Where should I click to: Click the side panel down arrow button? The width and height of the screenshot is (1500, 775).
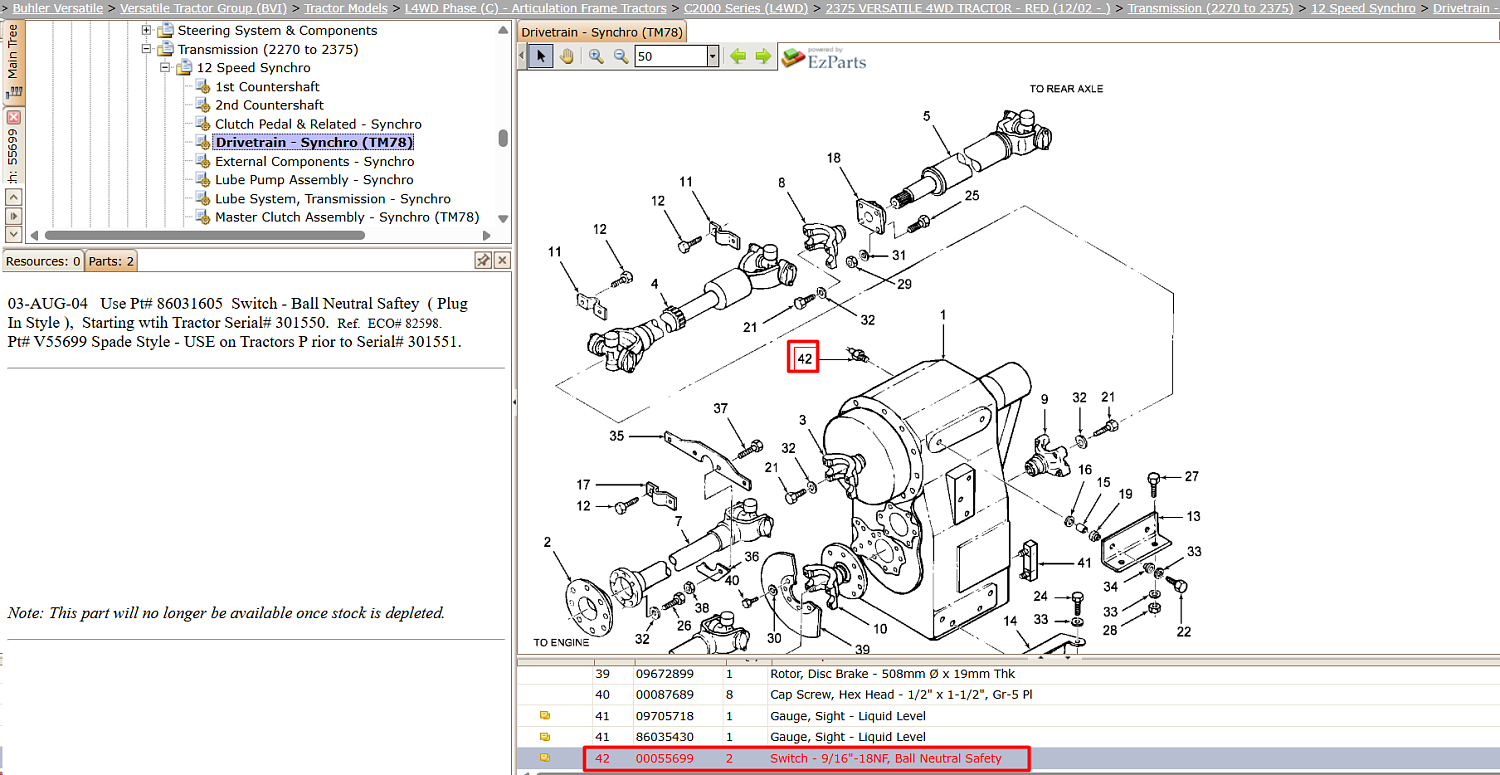13,233
